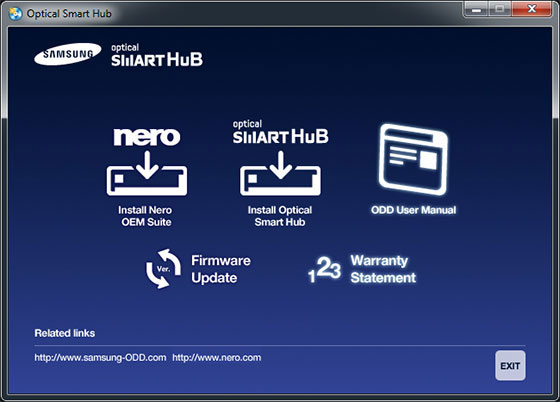Click the Firmware Update circular arrows icon
The width and height of the screenshot is (560, 402).
163,269
